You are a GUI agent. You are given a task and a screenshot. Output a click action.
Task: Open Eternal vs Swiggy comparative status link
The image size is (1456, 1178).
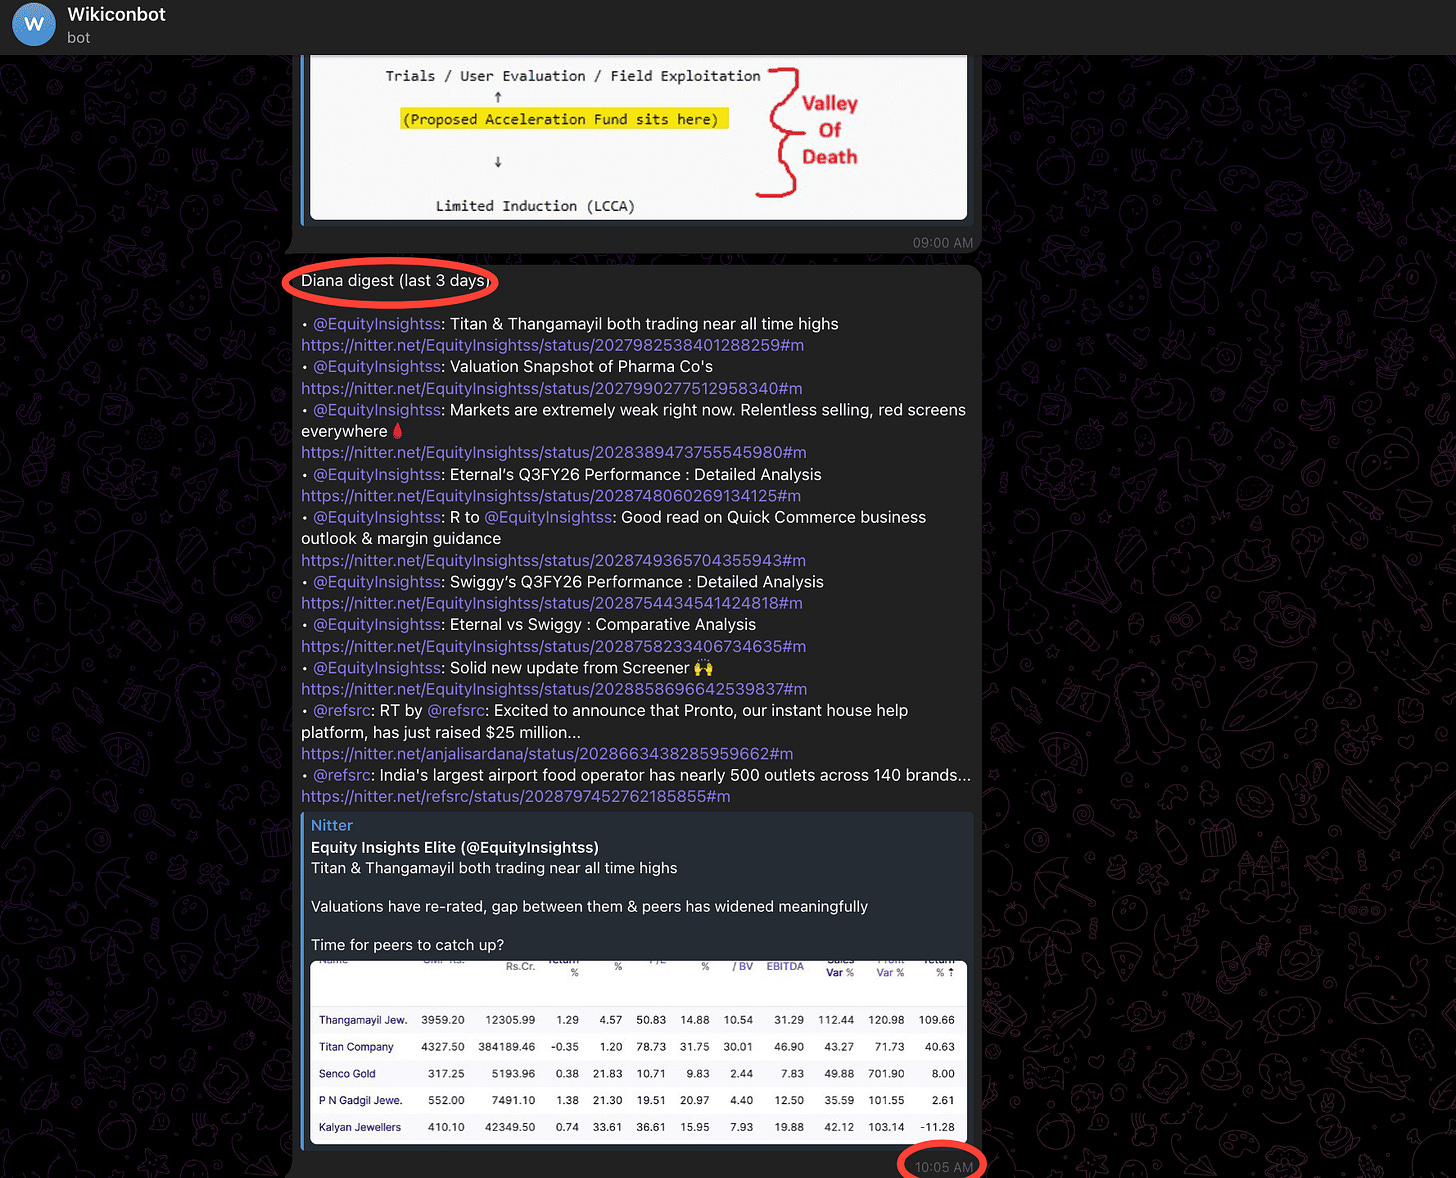(553, 646)
